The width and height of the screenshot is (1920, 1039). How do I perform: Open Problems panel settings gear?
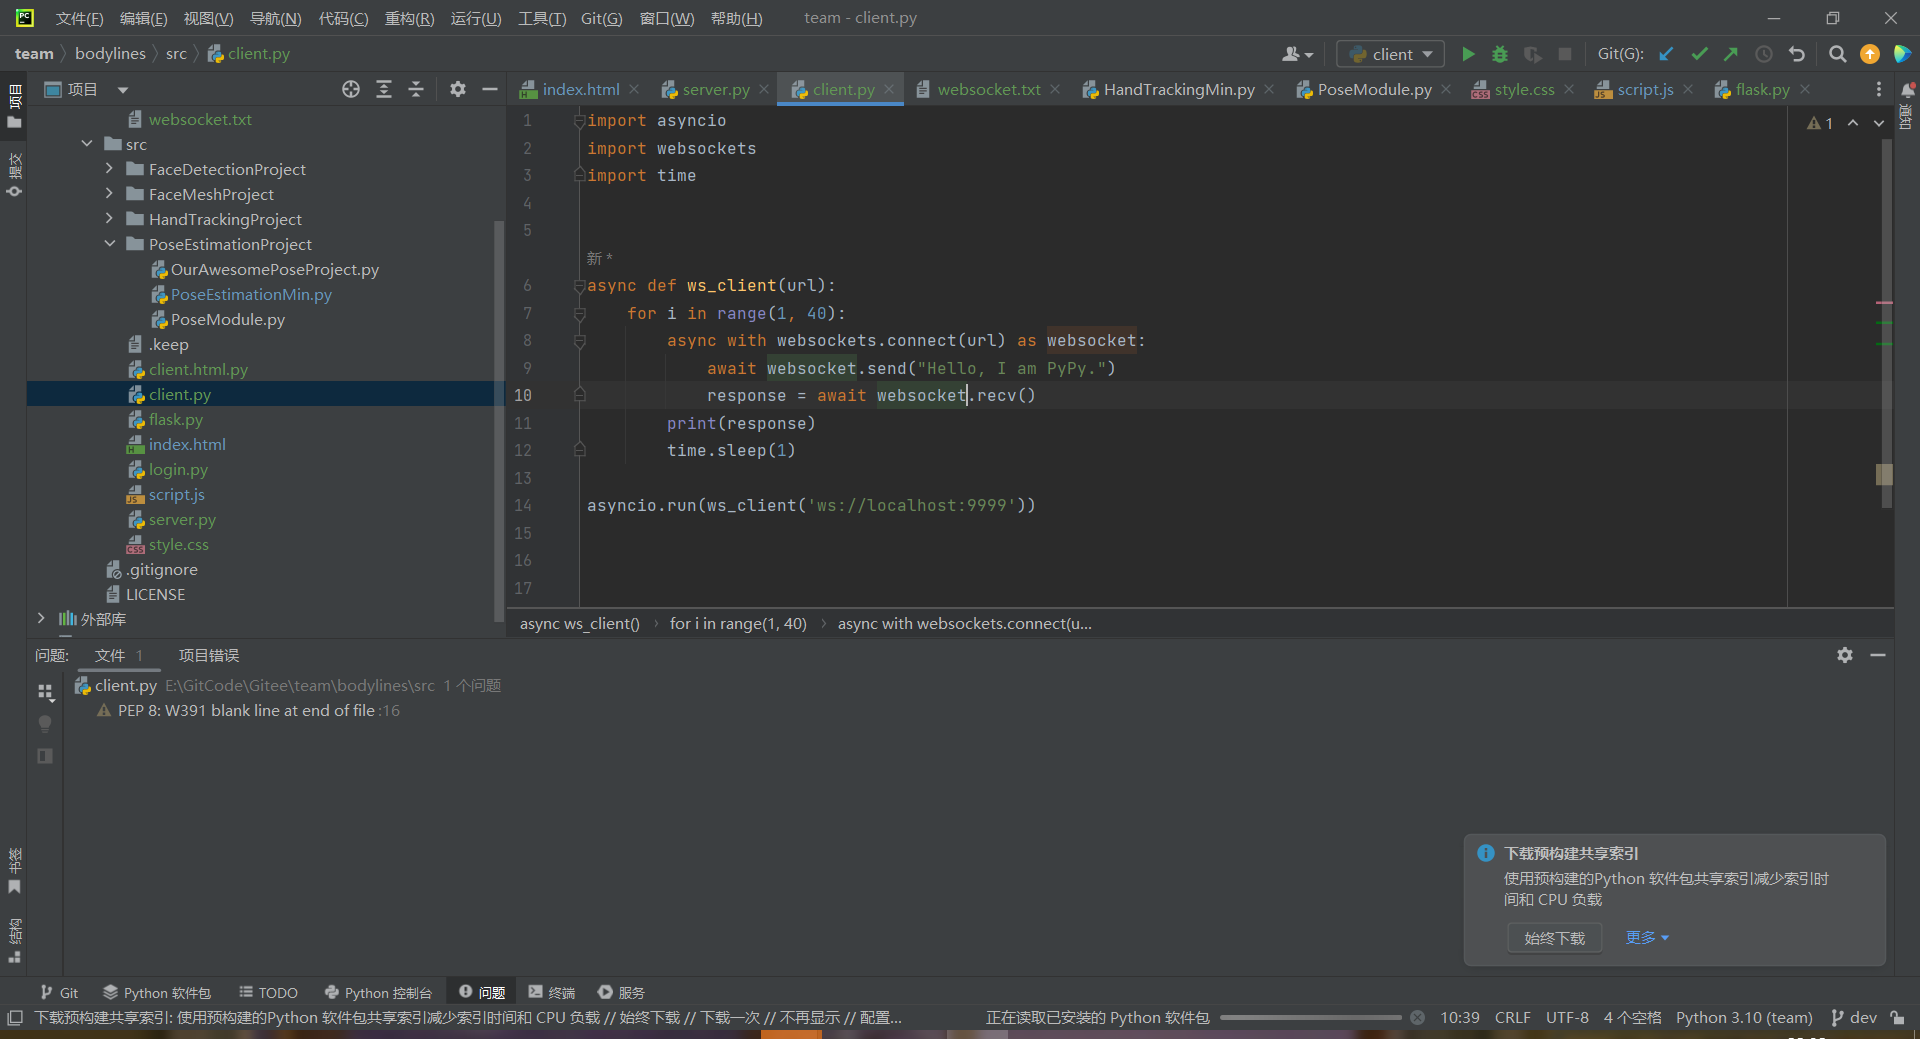click(1845, 655)
